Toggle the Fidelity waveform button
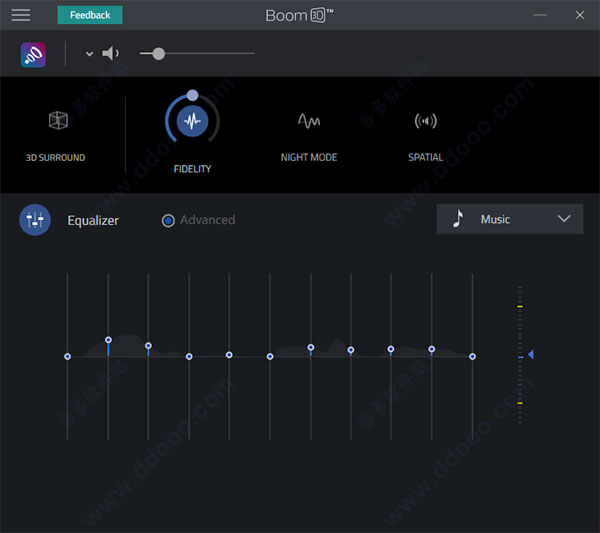 192,121
